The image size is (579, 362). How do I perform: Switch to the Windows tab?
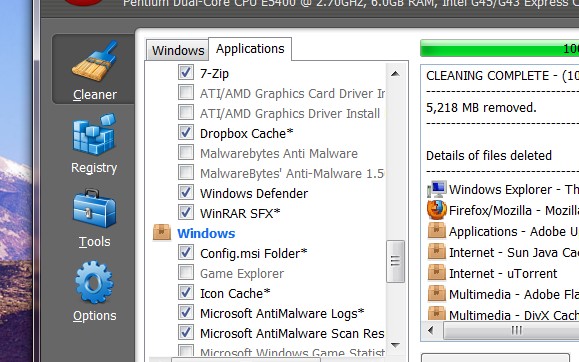178,50
